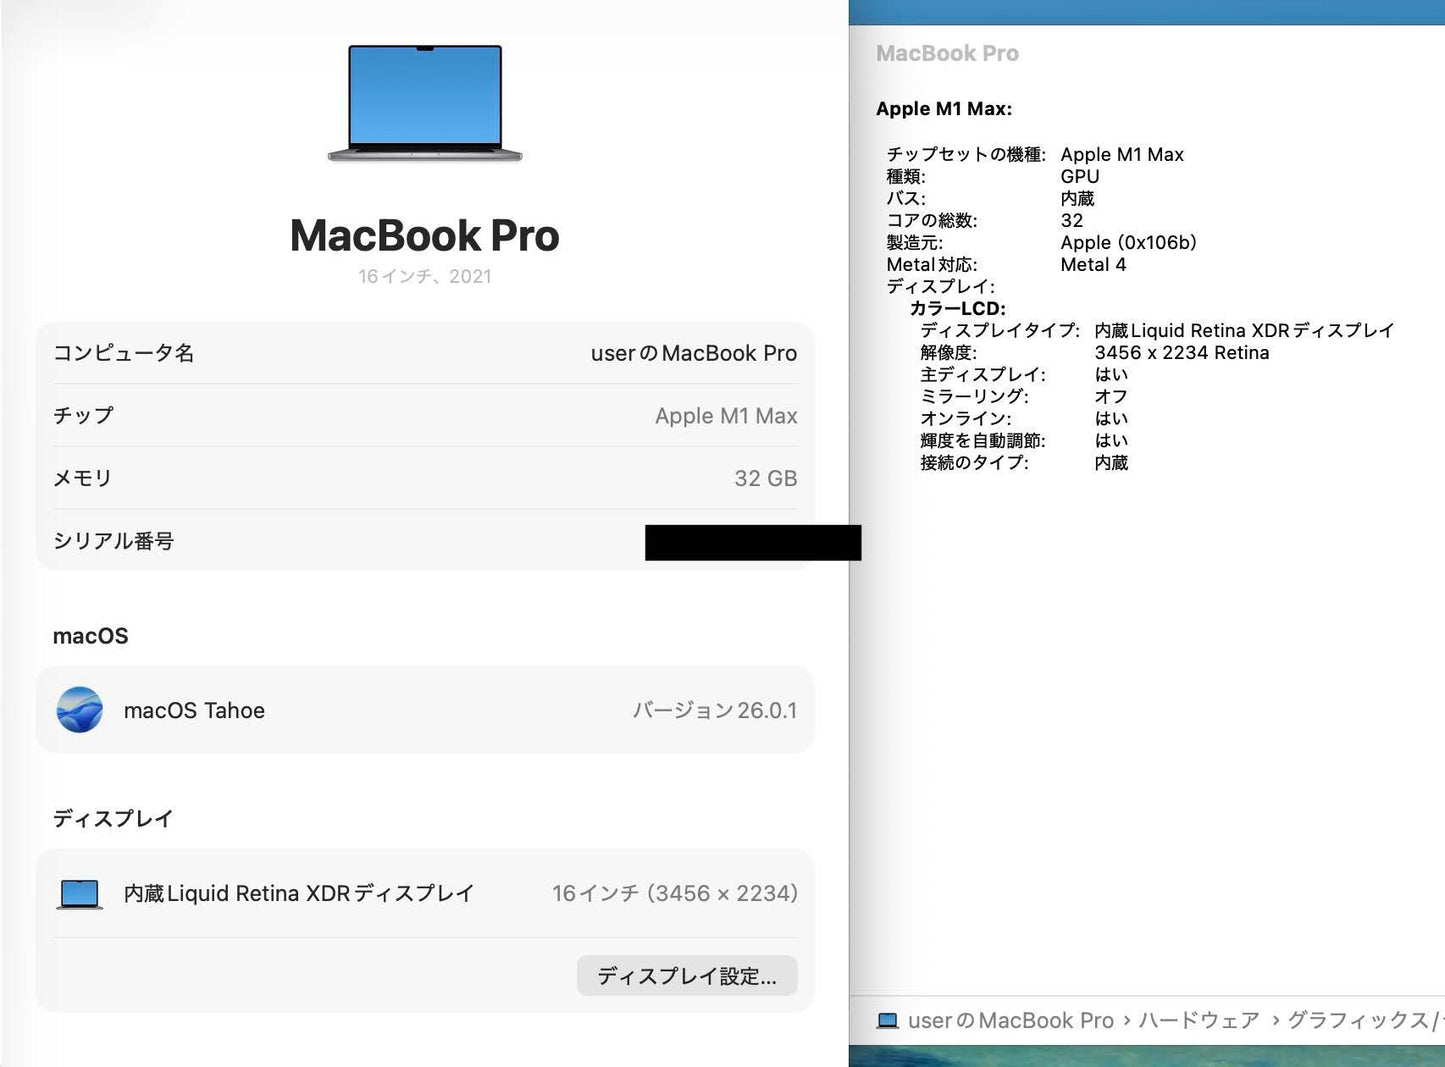The image size is (1445, 1067).
Task: Select the チップ Apple M1 Max row
Action: coord(425,416)
